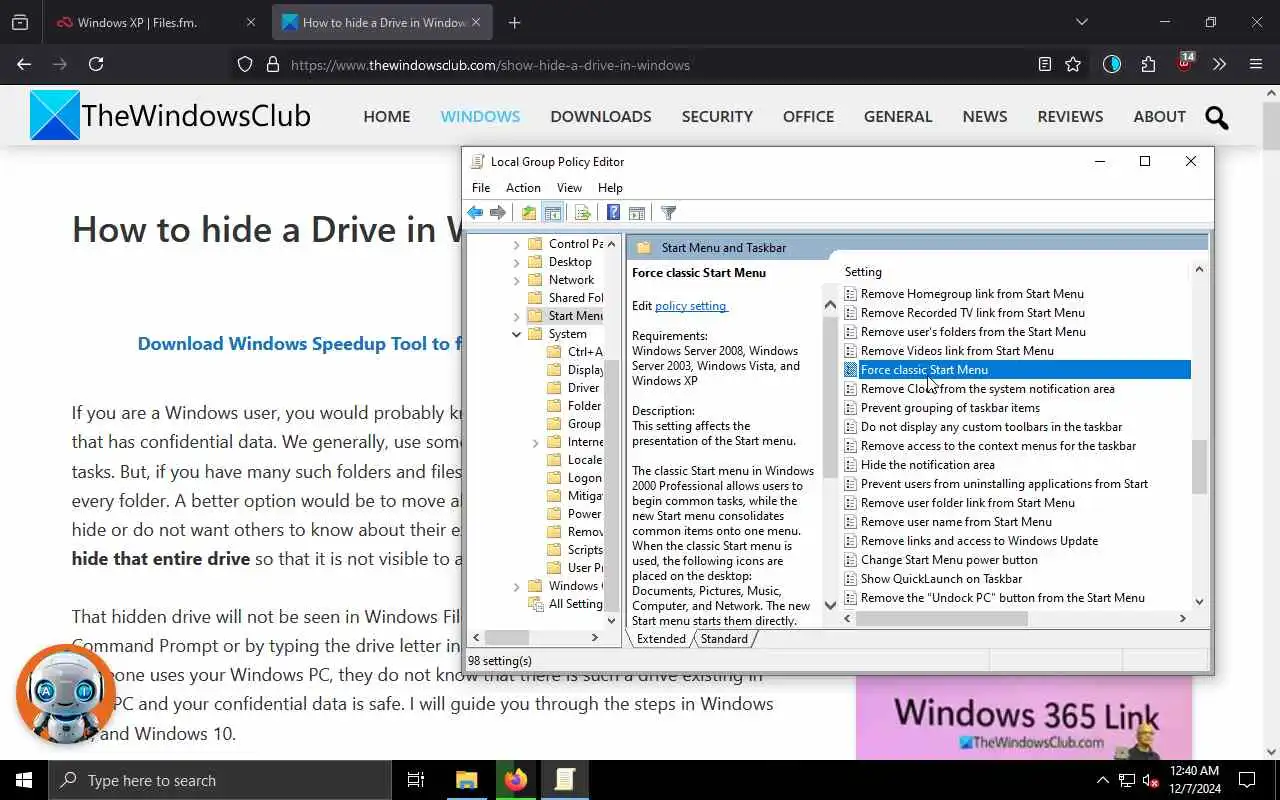The height and width of the screenshot is (800, 1280).
Task: Switch to the Extended tab
Action: pos(661,639)
